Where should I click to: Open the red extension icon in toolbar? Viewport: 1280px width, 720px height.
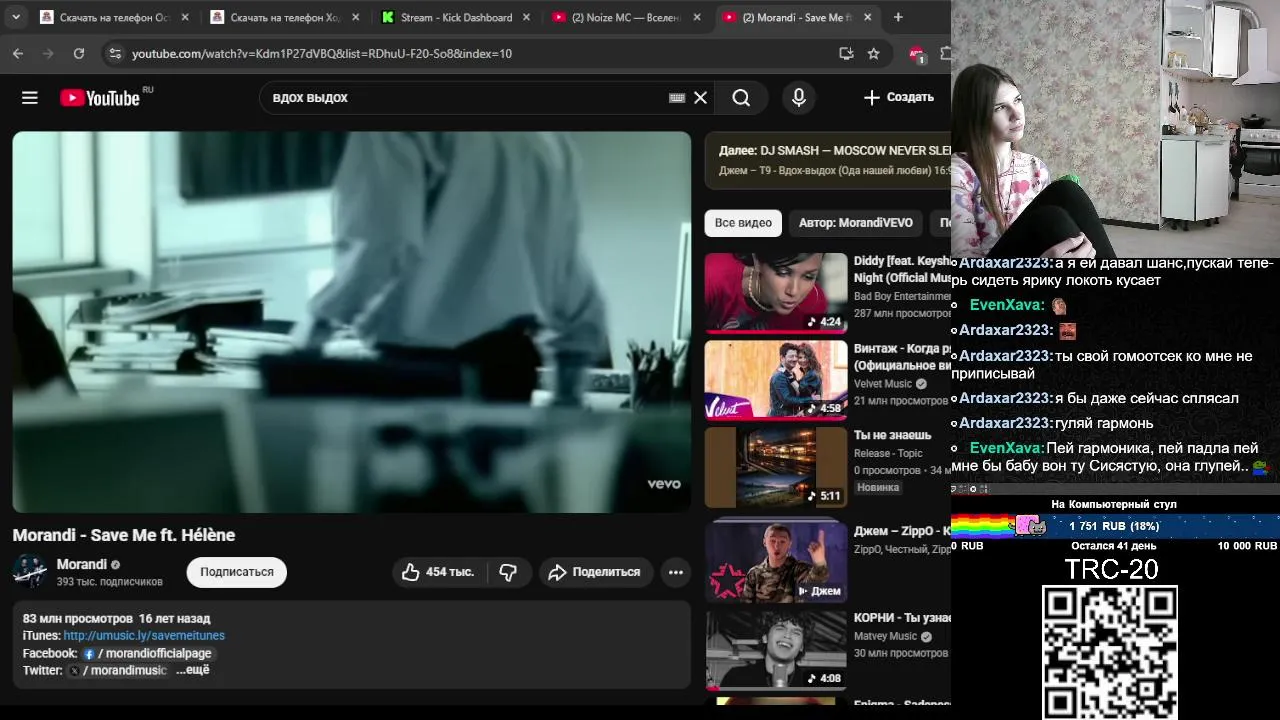[x=916, y=54]
